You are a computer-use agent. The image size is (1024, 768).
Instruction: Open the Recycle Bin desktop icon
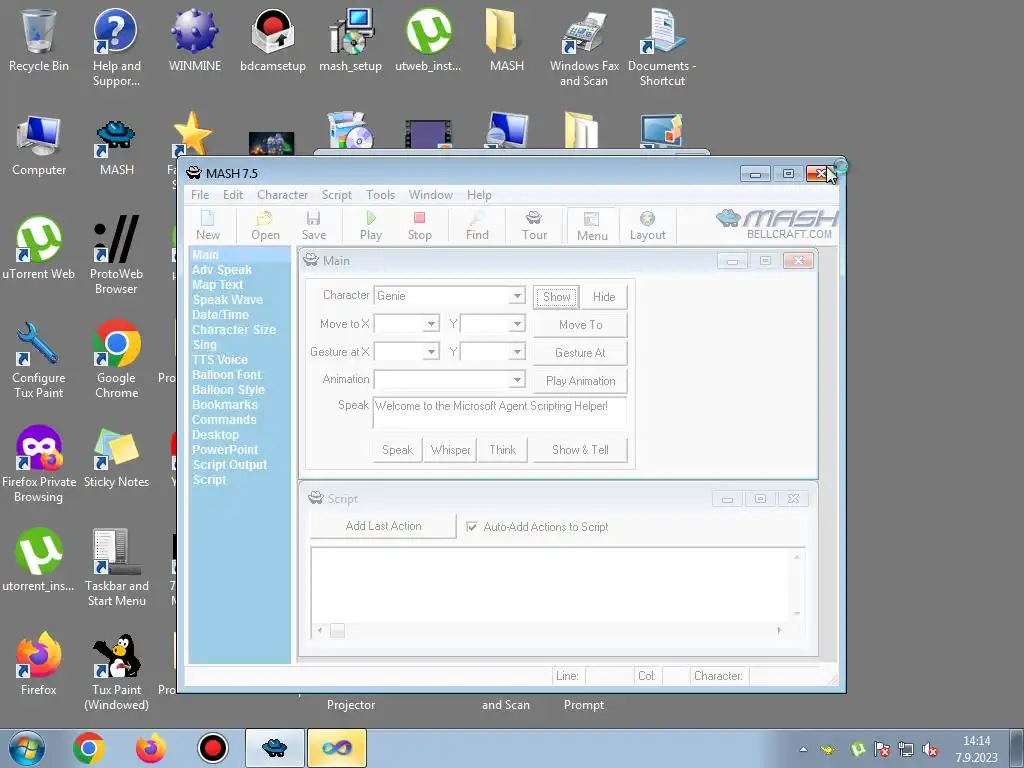point(39,39)
